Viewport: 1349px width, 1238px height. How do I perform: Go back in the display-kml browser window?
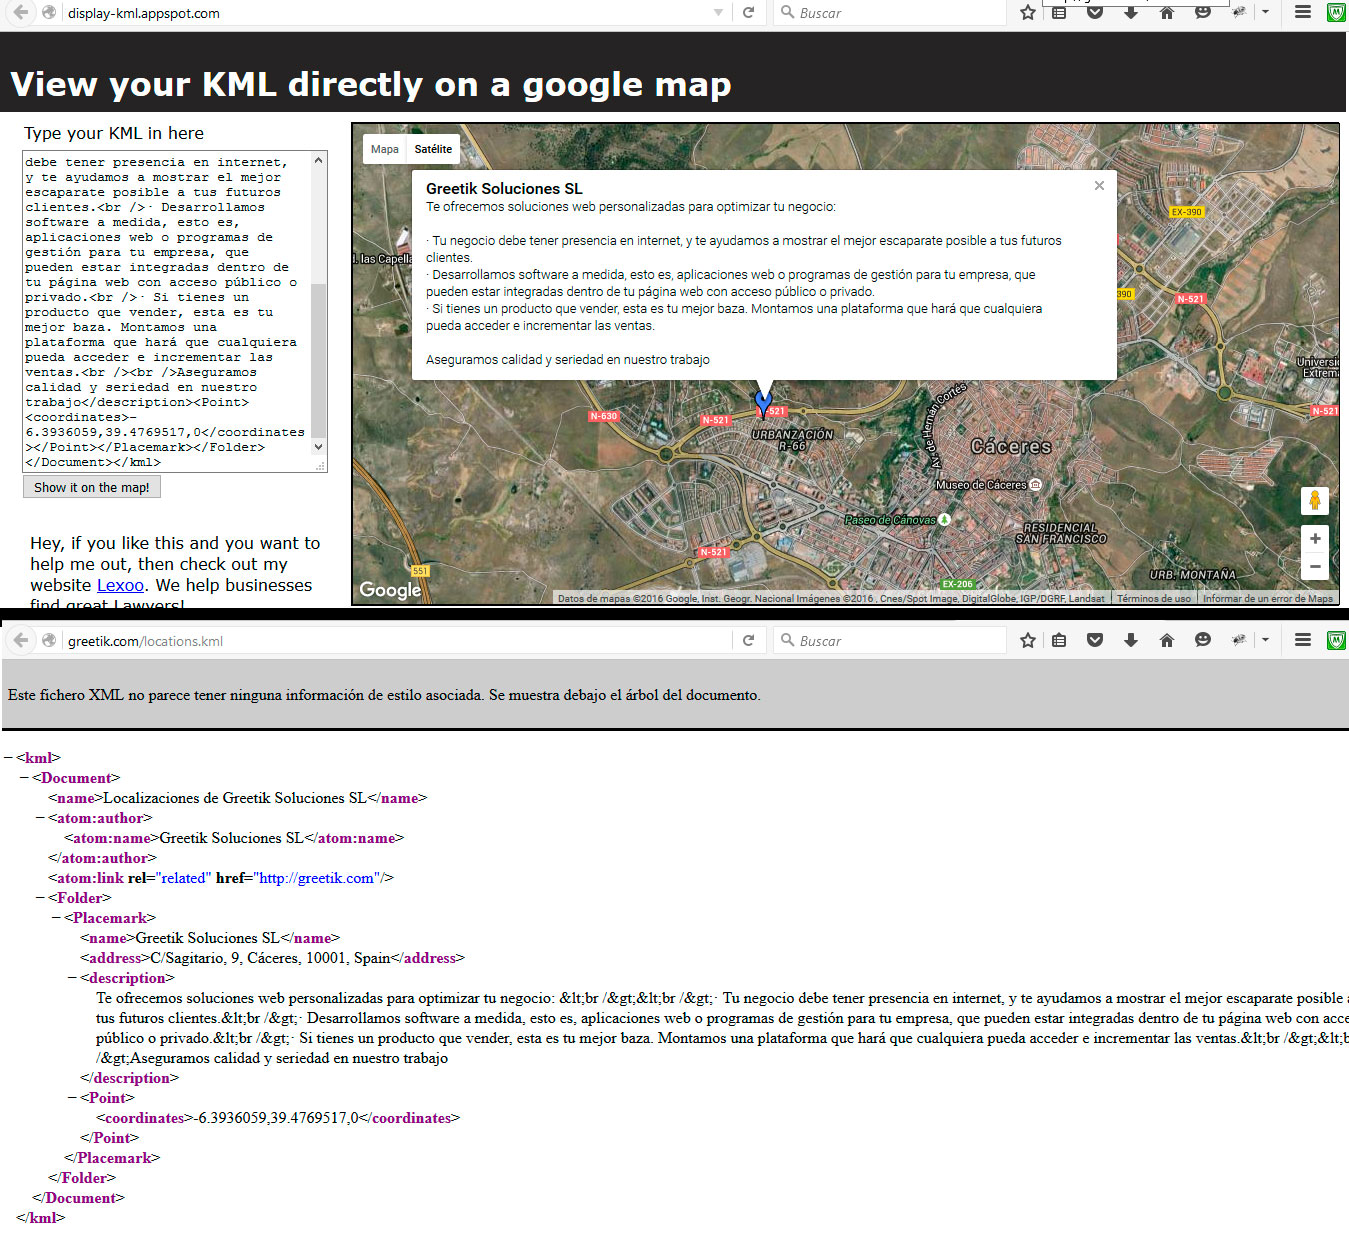pyautogui.click(x=20, y=12)
